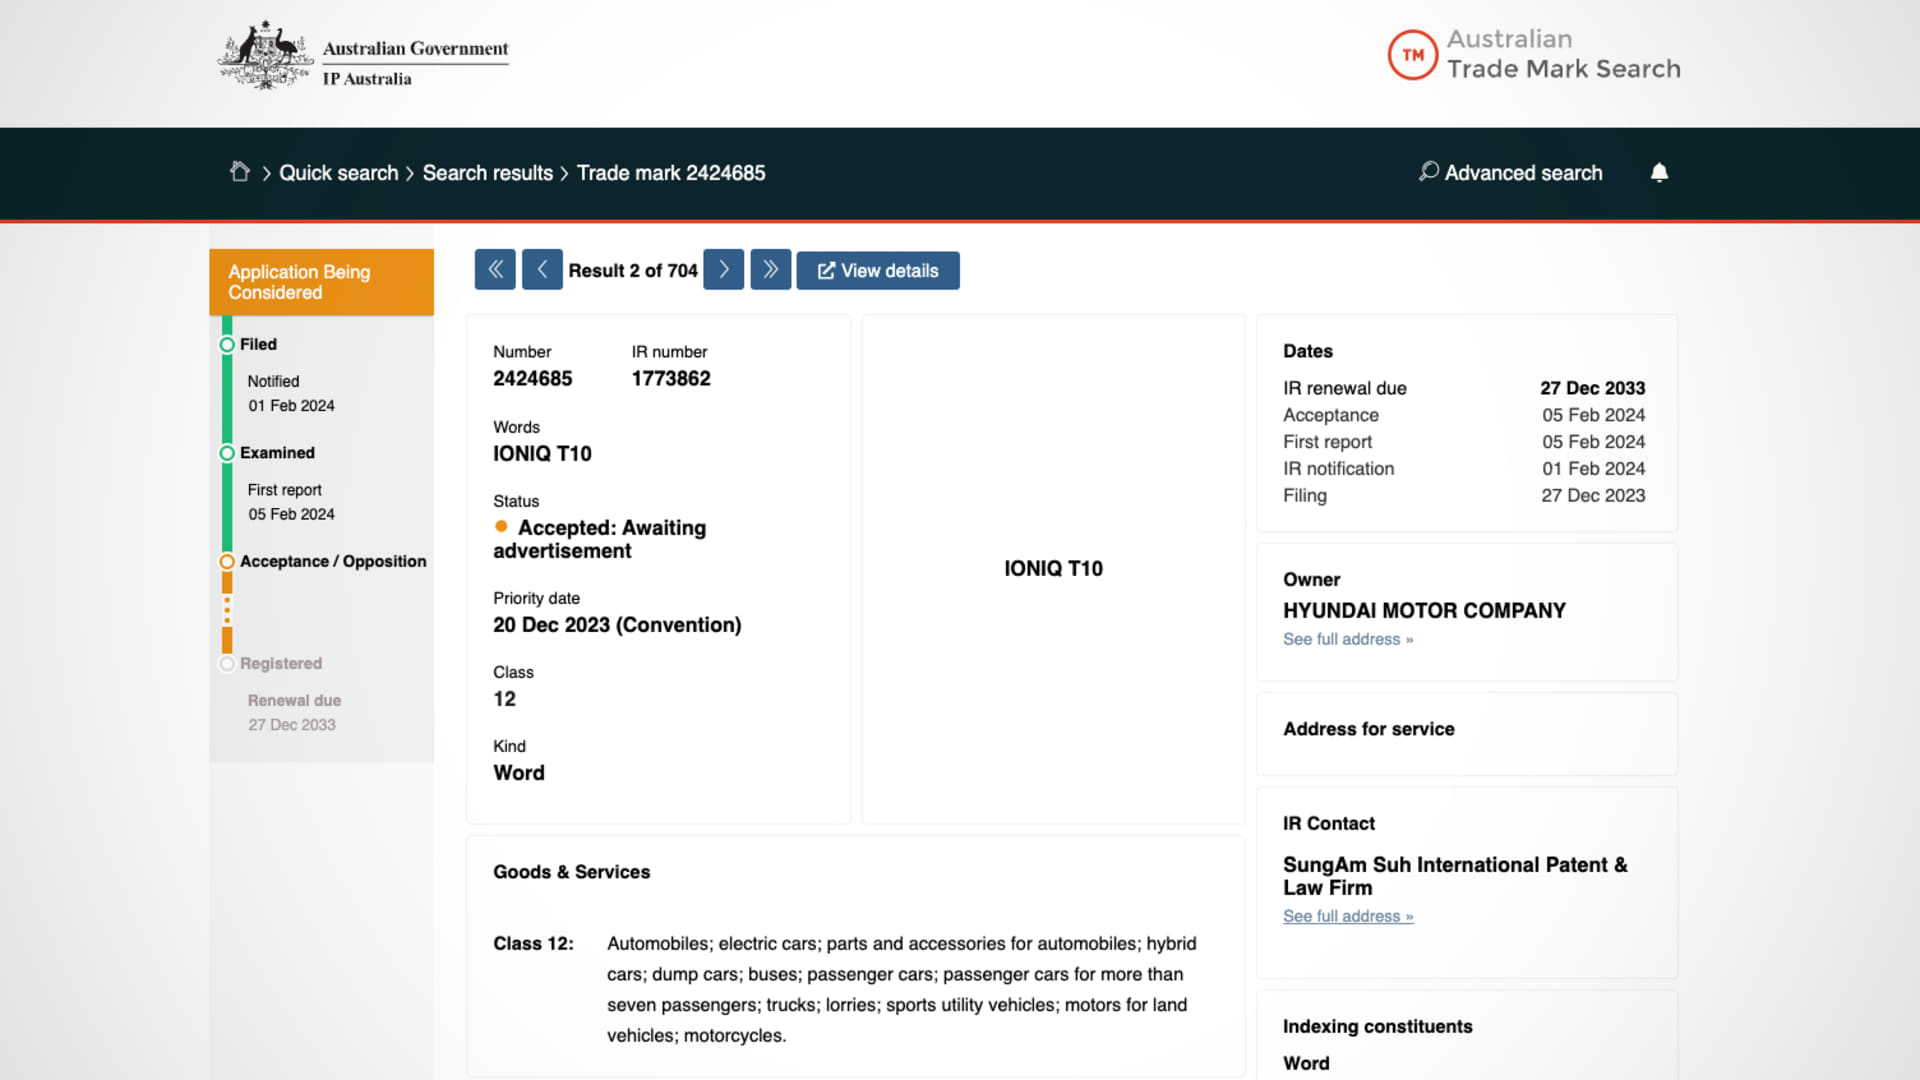Viewport: 1920px width, 1080px height.
Task: Click the Australian Government IP Australia logo
Action: point(363,56)
